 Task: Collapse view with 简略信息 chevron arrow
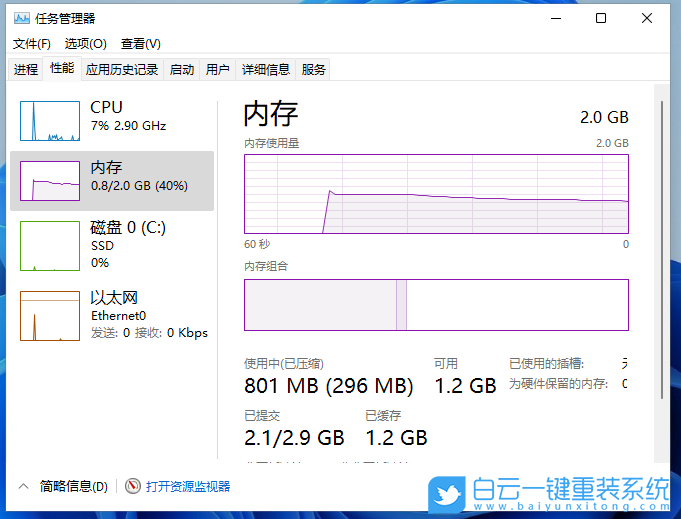tap(24, 486)
